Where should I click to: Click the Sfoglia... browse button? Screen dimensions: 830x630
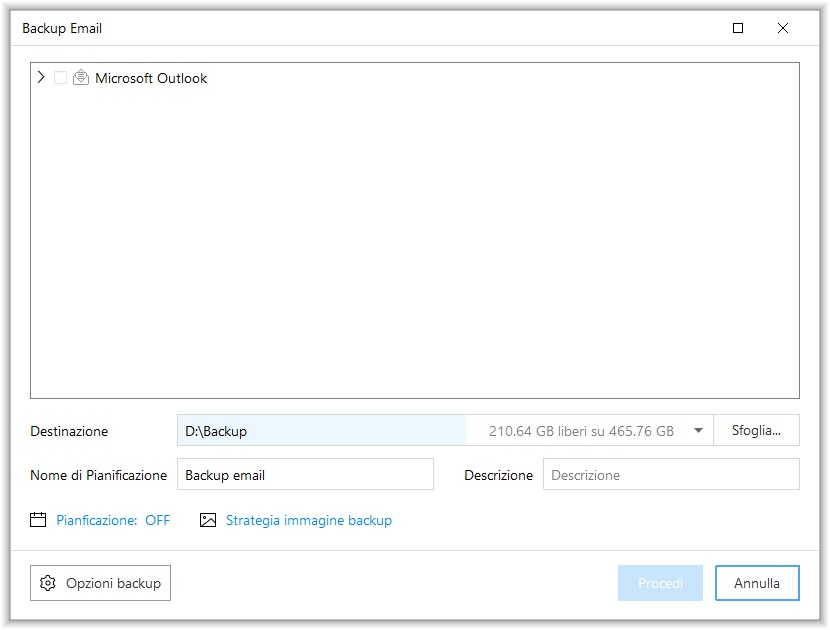click(756, 431)
